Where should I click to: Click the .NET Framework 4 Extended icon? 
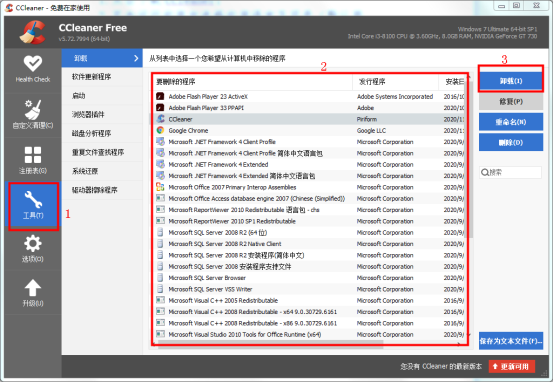[x=160, y=164]
